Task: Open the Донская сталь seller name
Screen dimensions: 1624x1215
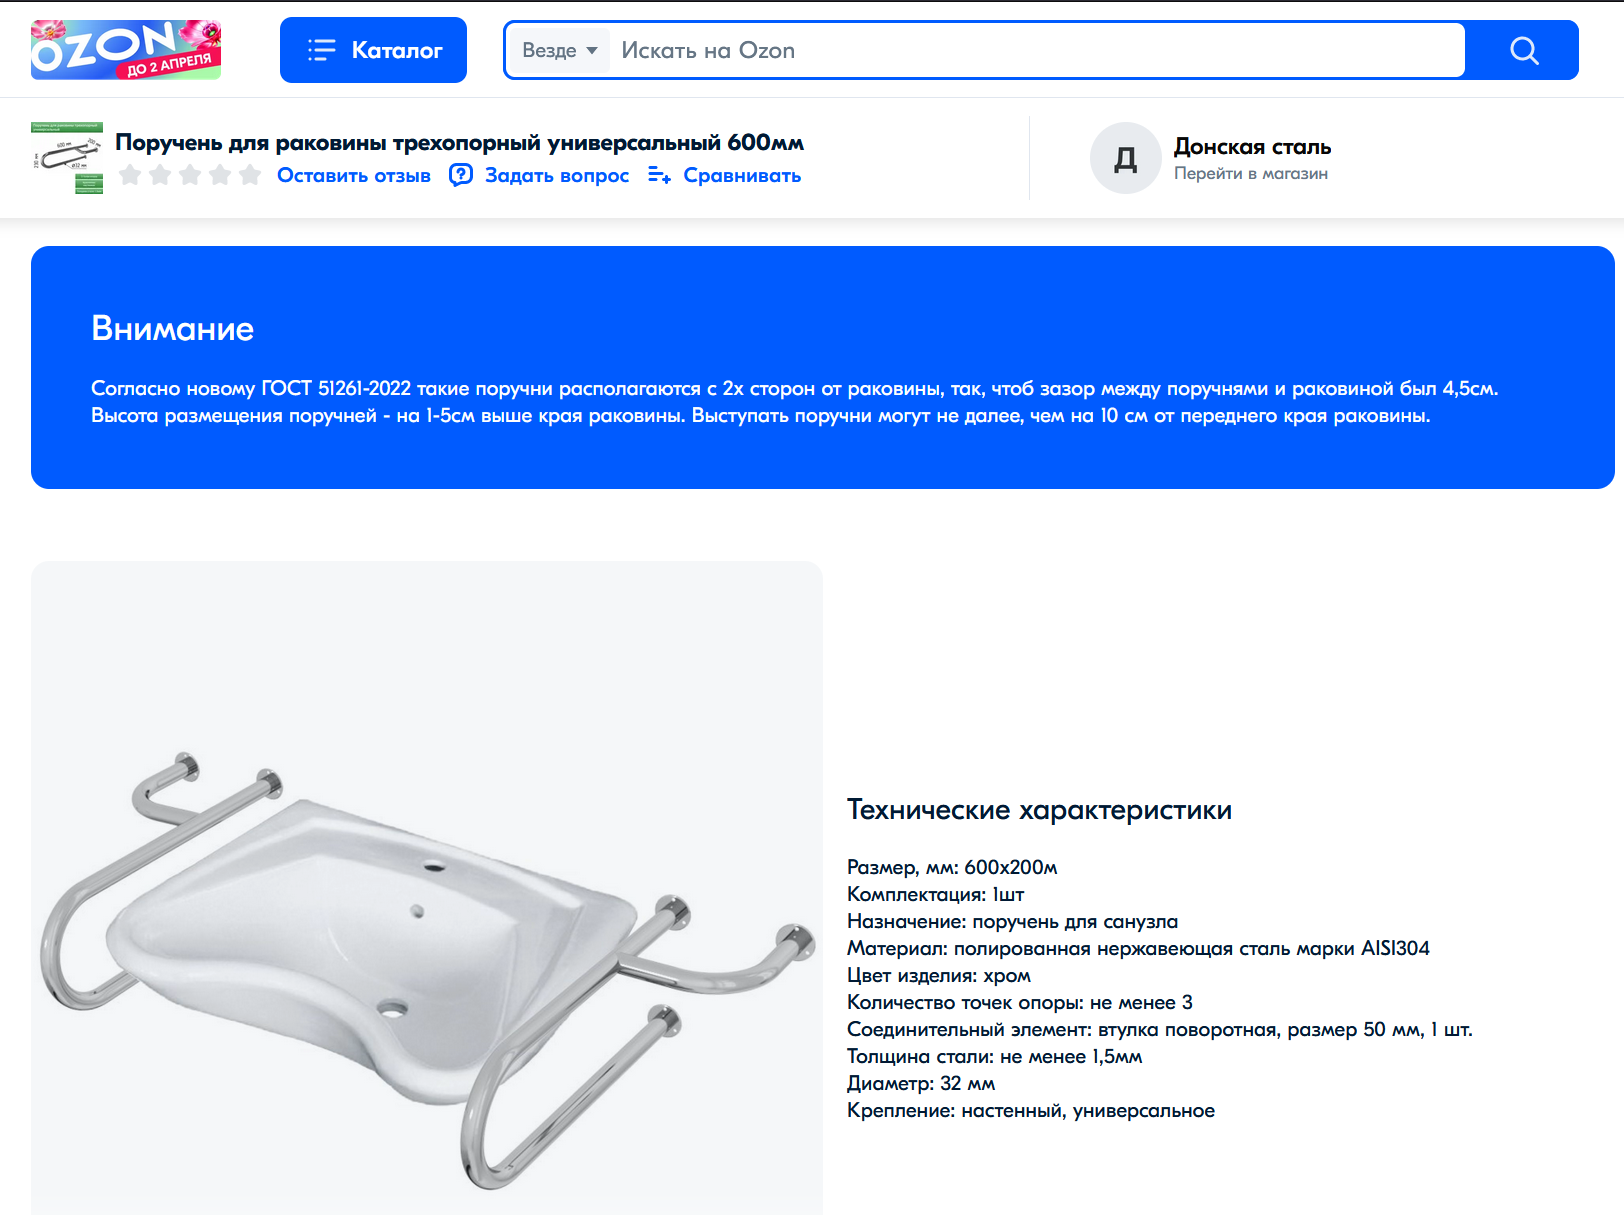Action: (1252, 146)
